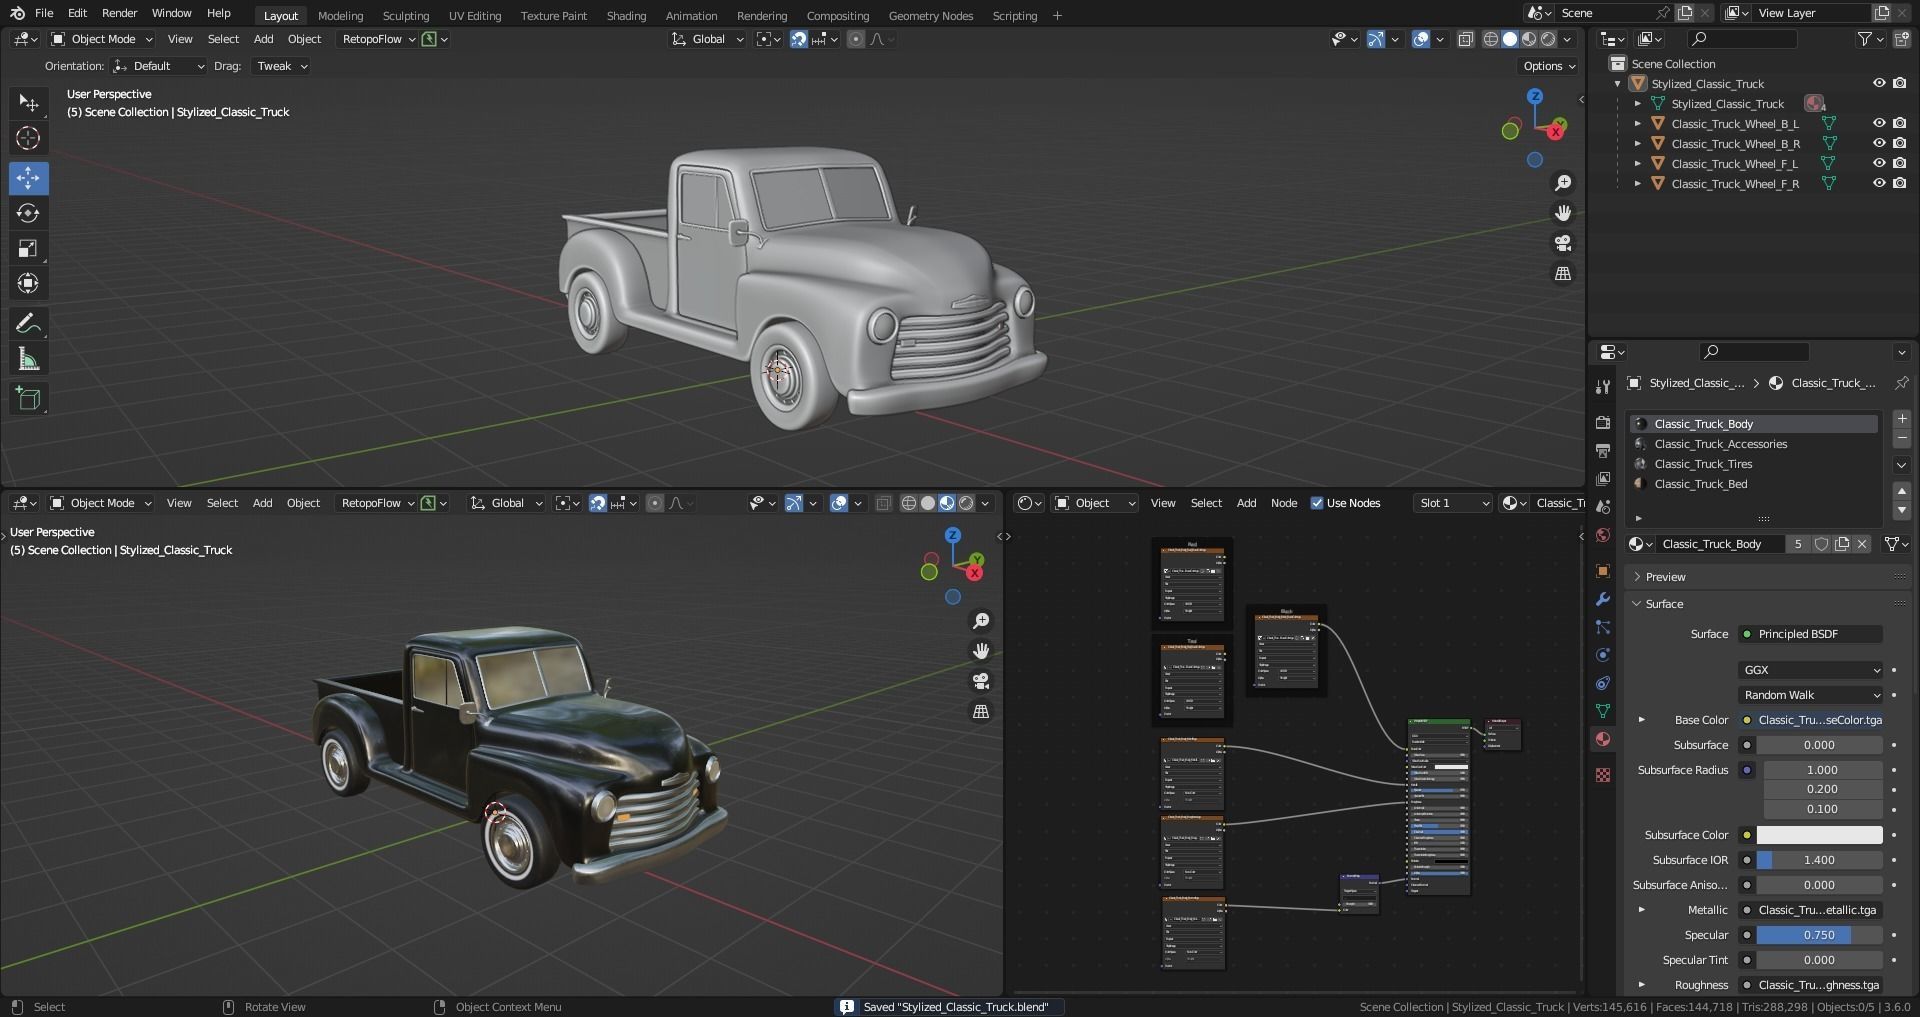
Task: Open the Modifiers properties tab
Action: (x=1603, y=599)
